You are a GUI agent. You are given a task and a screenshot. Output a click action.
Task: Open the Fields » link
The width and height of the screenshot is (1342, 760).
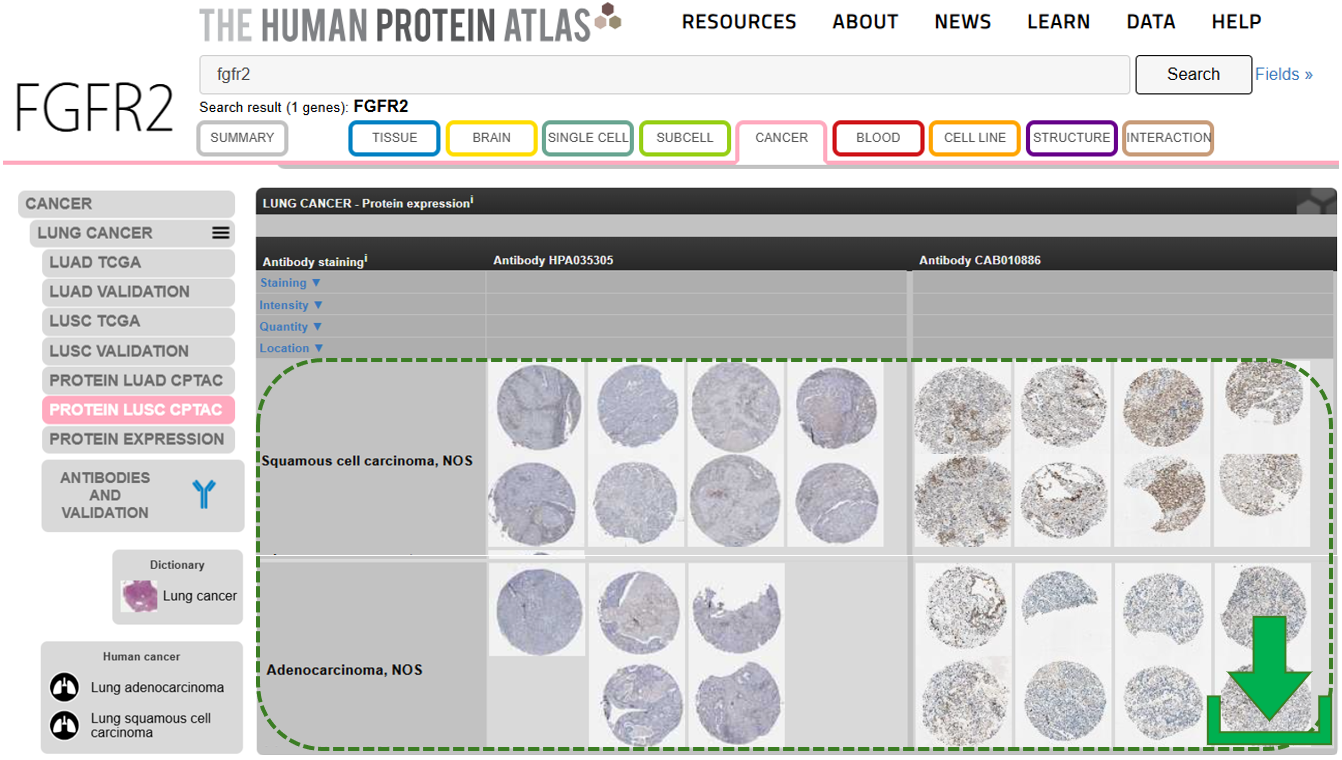click(1283, 74)
